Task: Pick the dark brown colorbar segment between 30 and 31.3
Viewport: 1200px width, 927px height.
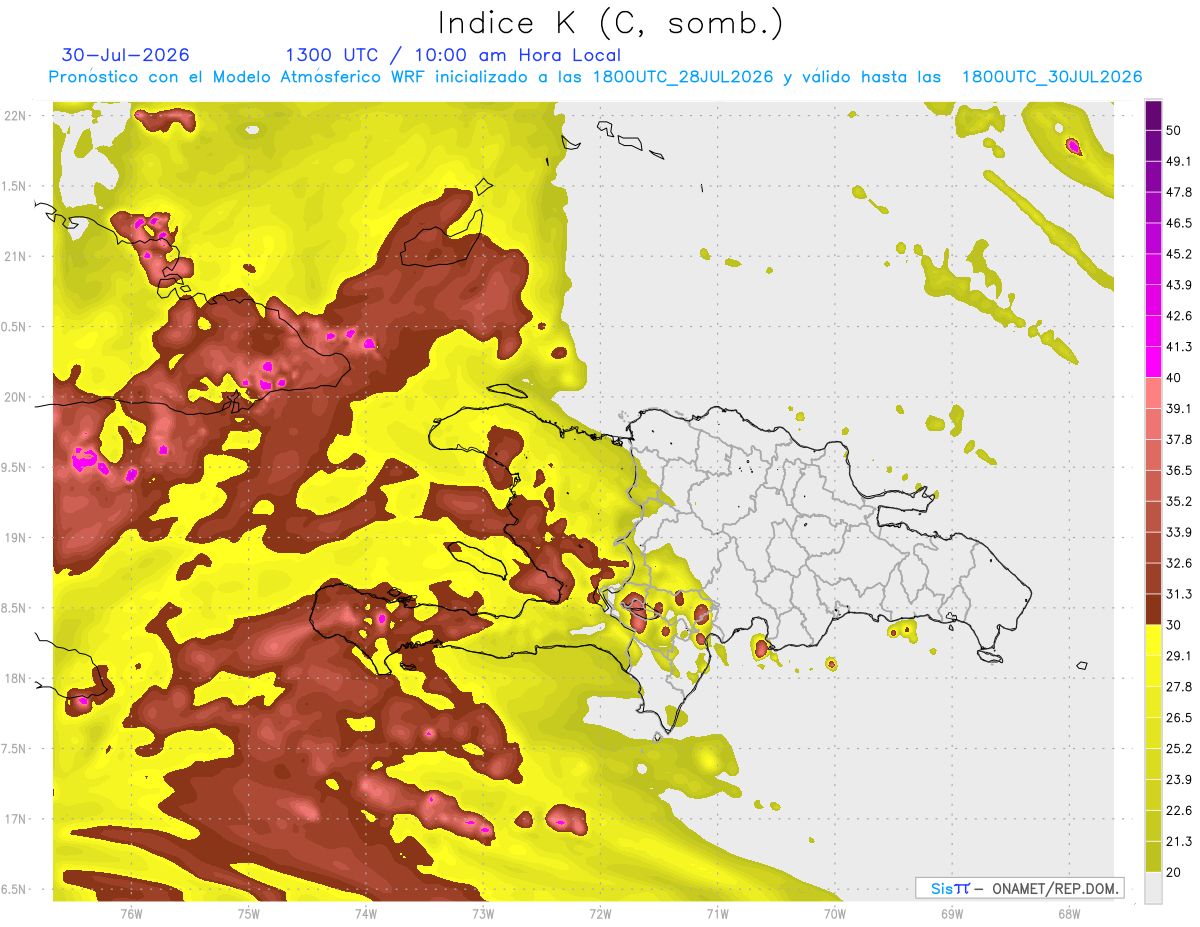Action: 1154,609
